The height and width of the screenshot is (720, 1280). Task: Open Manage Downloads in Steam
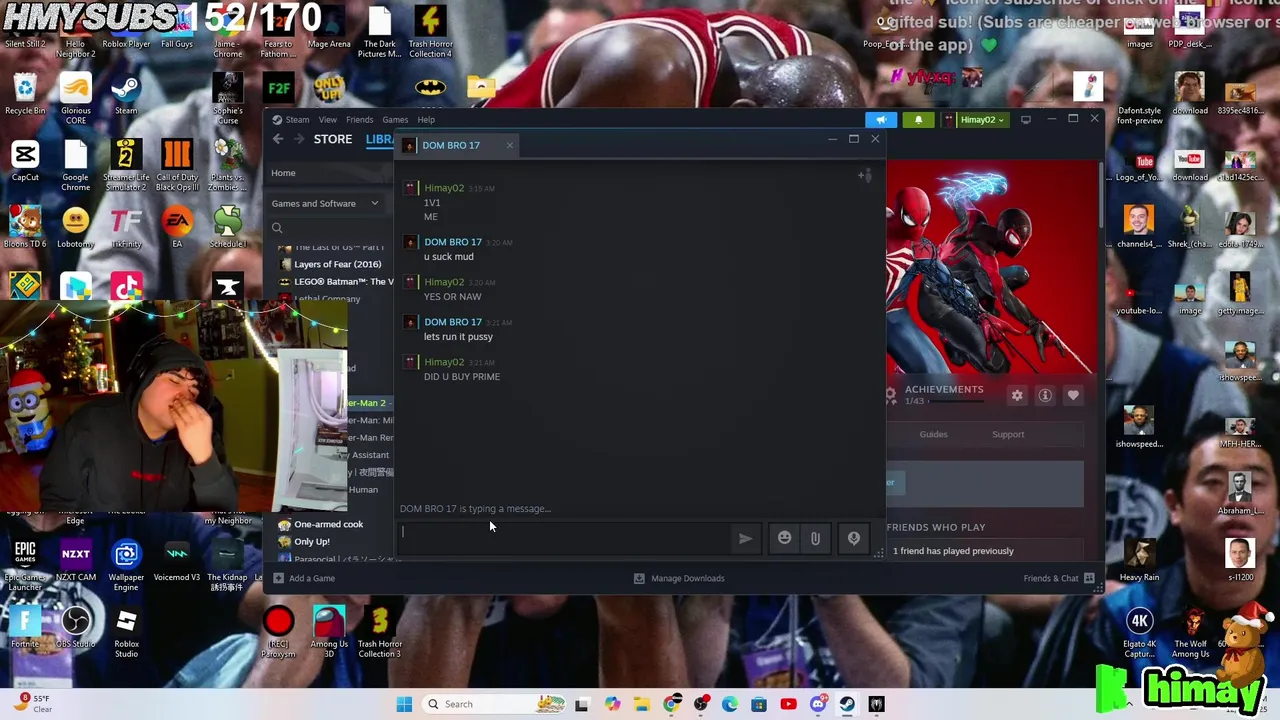pyautogui.click(x=679, y=578)
